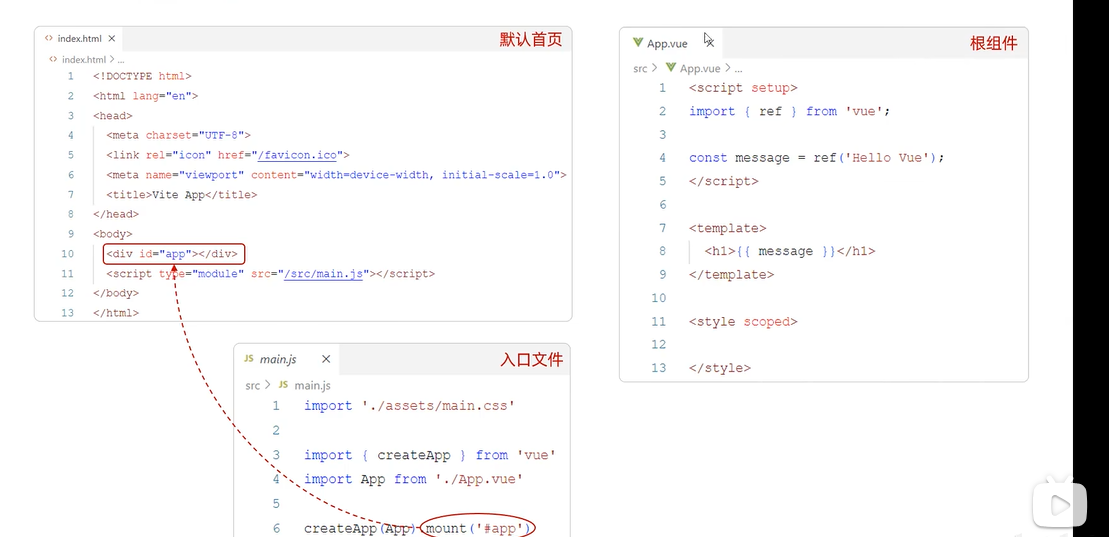Select the index.html tab
Image resolution: width=1109 pixels, height=537 pixels.
coord(79,38)
